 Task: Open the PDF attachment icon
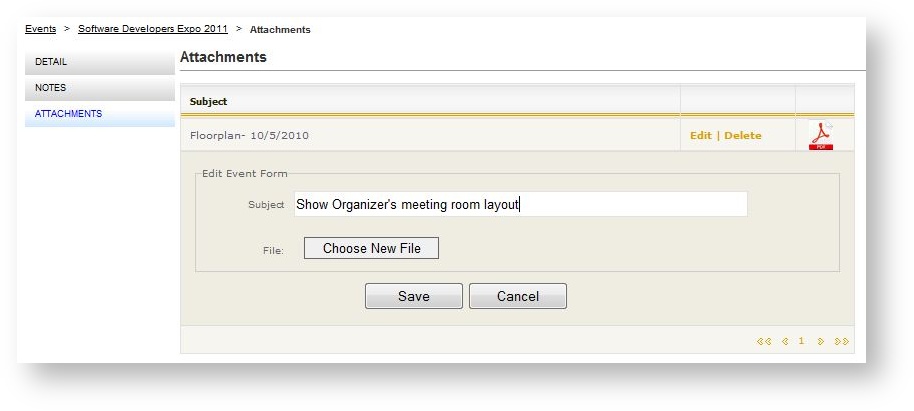click(821, 136)
